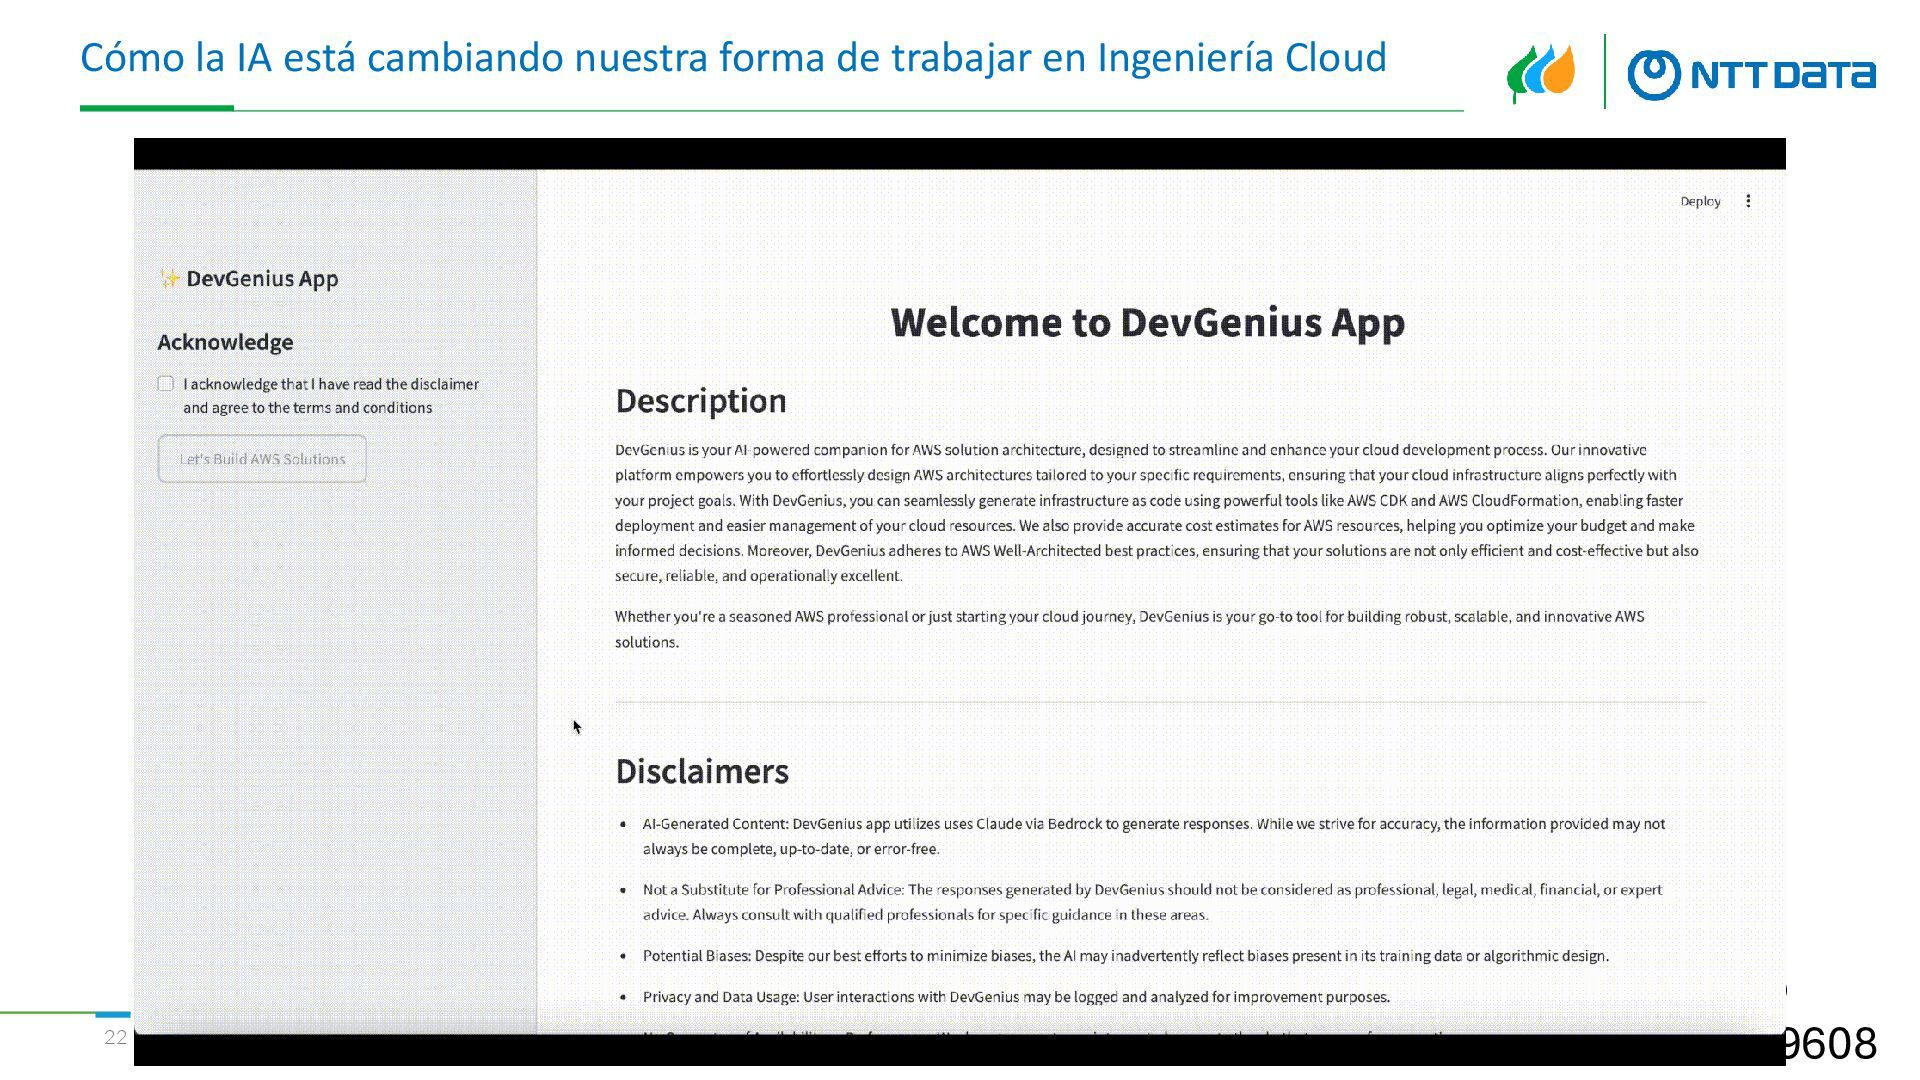Viewport: 1920px width, 1080px height.
Task: Click the Potential Biases disclaimer bullet
Action: [x=1125, y=956]
